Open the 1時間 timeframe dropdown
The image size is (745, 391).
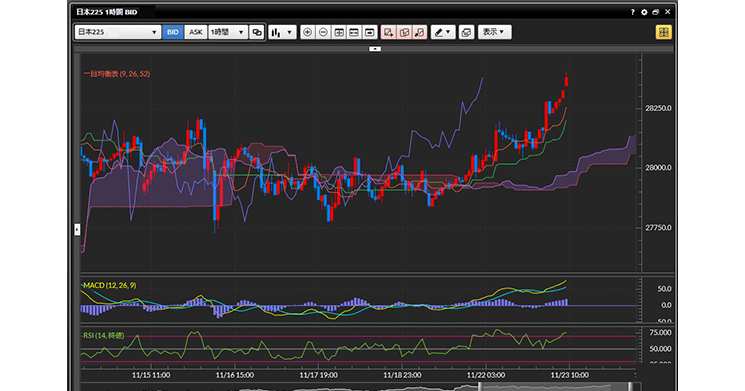point(228,32)
